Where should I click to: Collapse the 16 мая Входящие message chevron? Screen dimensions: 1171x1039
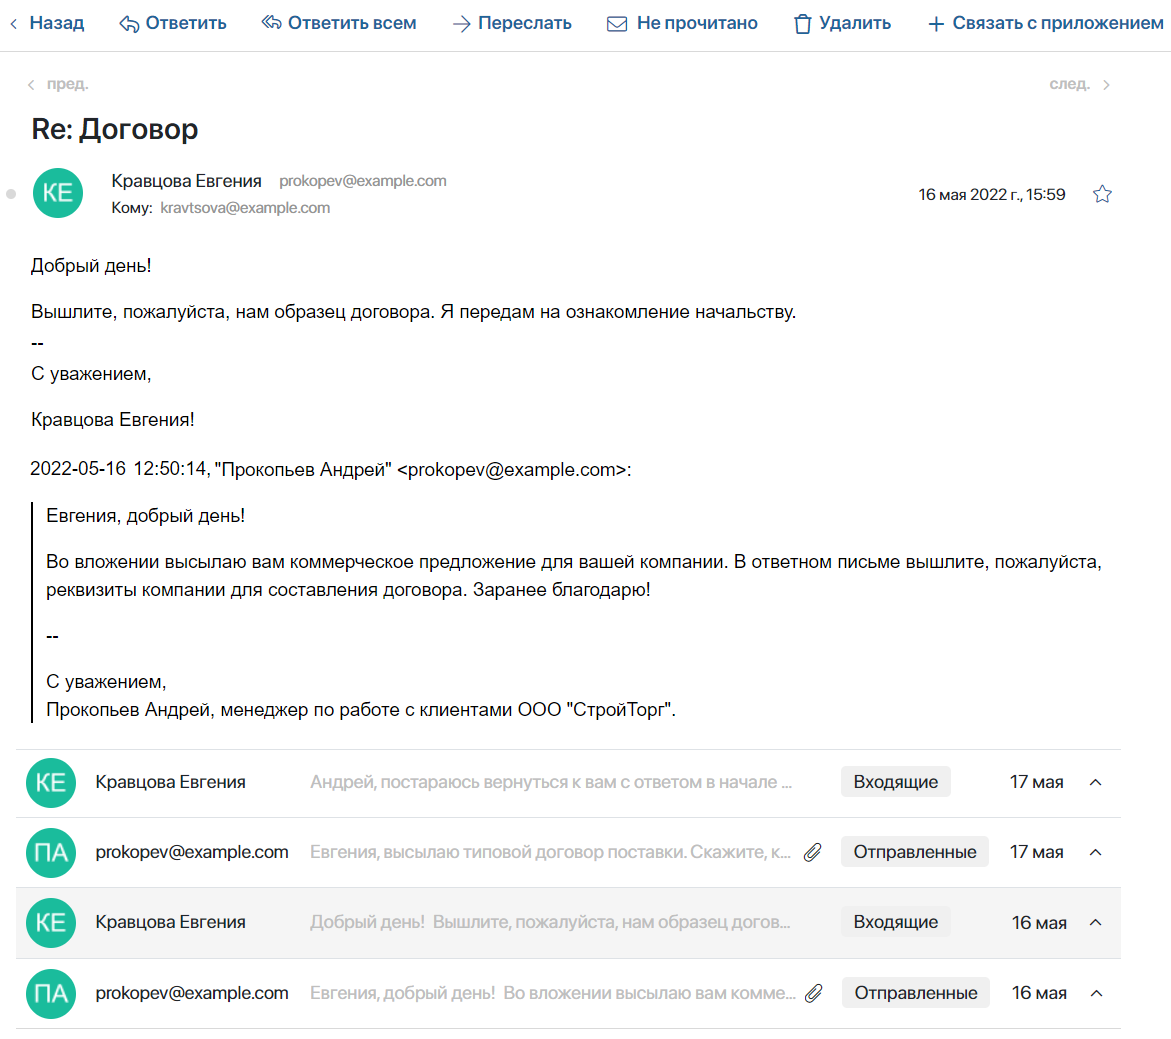1096,922
